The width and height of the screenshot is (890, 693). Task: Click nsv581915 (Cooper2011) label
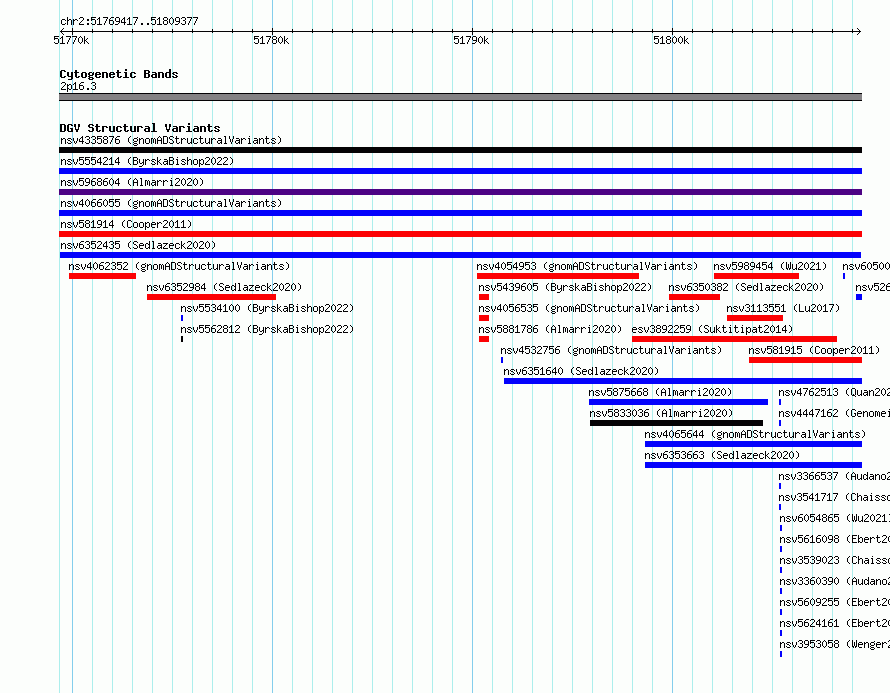pos(814,350)
